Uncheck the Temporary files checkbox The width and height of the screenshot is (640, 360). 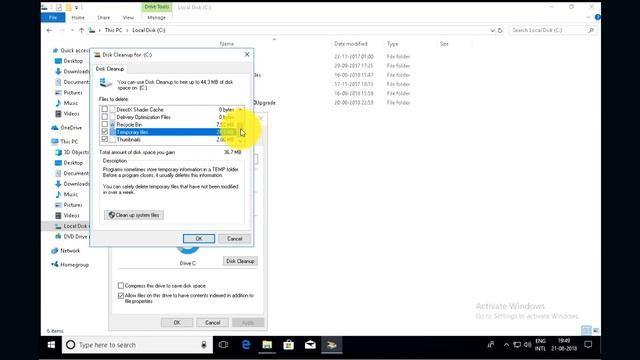point(104,131)
